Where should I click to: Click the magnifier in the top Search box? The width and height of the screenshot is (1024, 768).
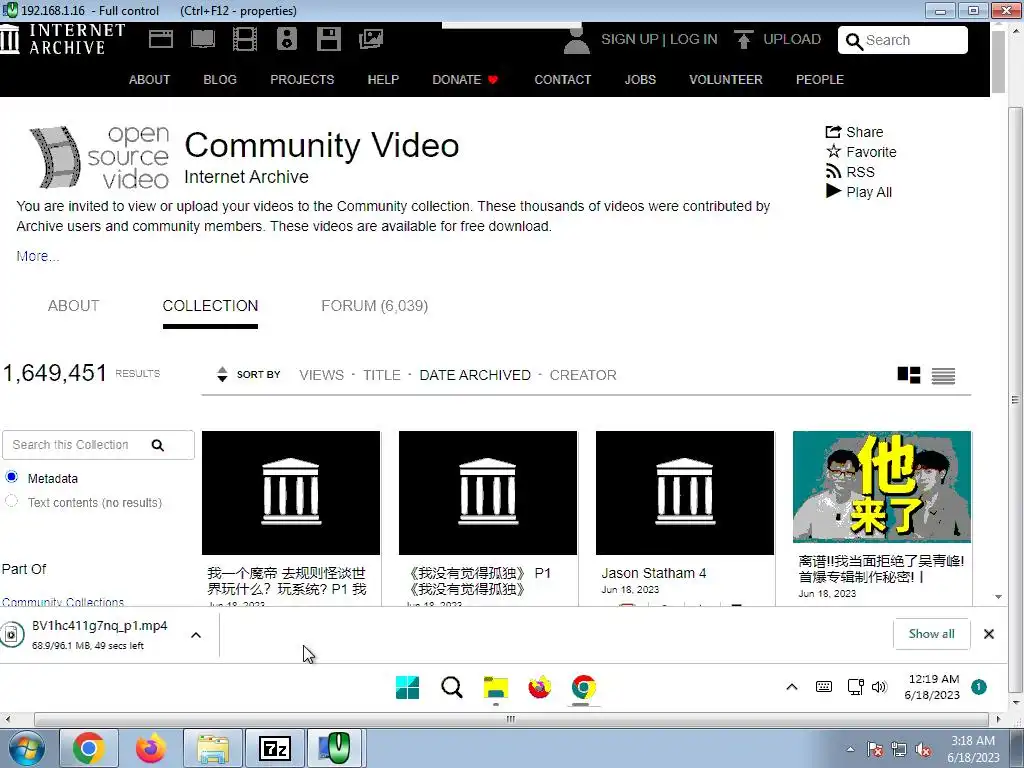(x=854, y=41)
